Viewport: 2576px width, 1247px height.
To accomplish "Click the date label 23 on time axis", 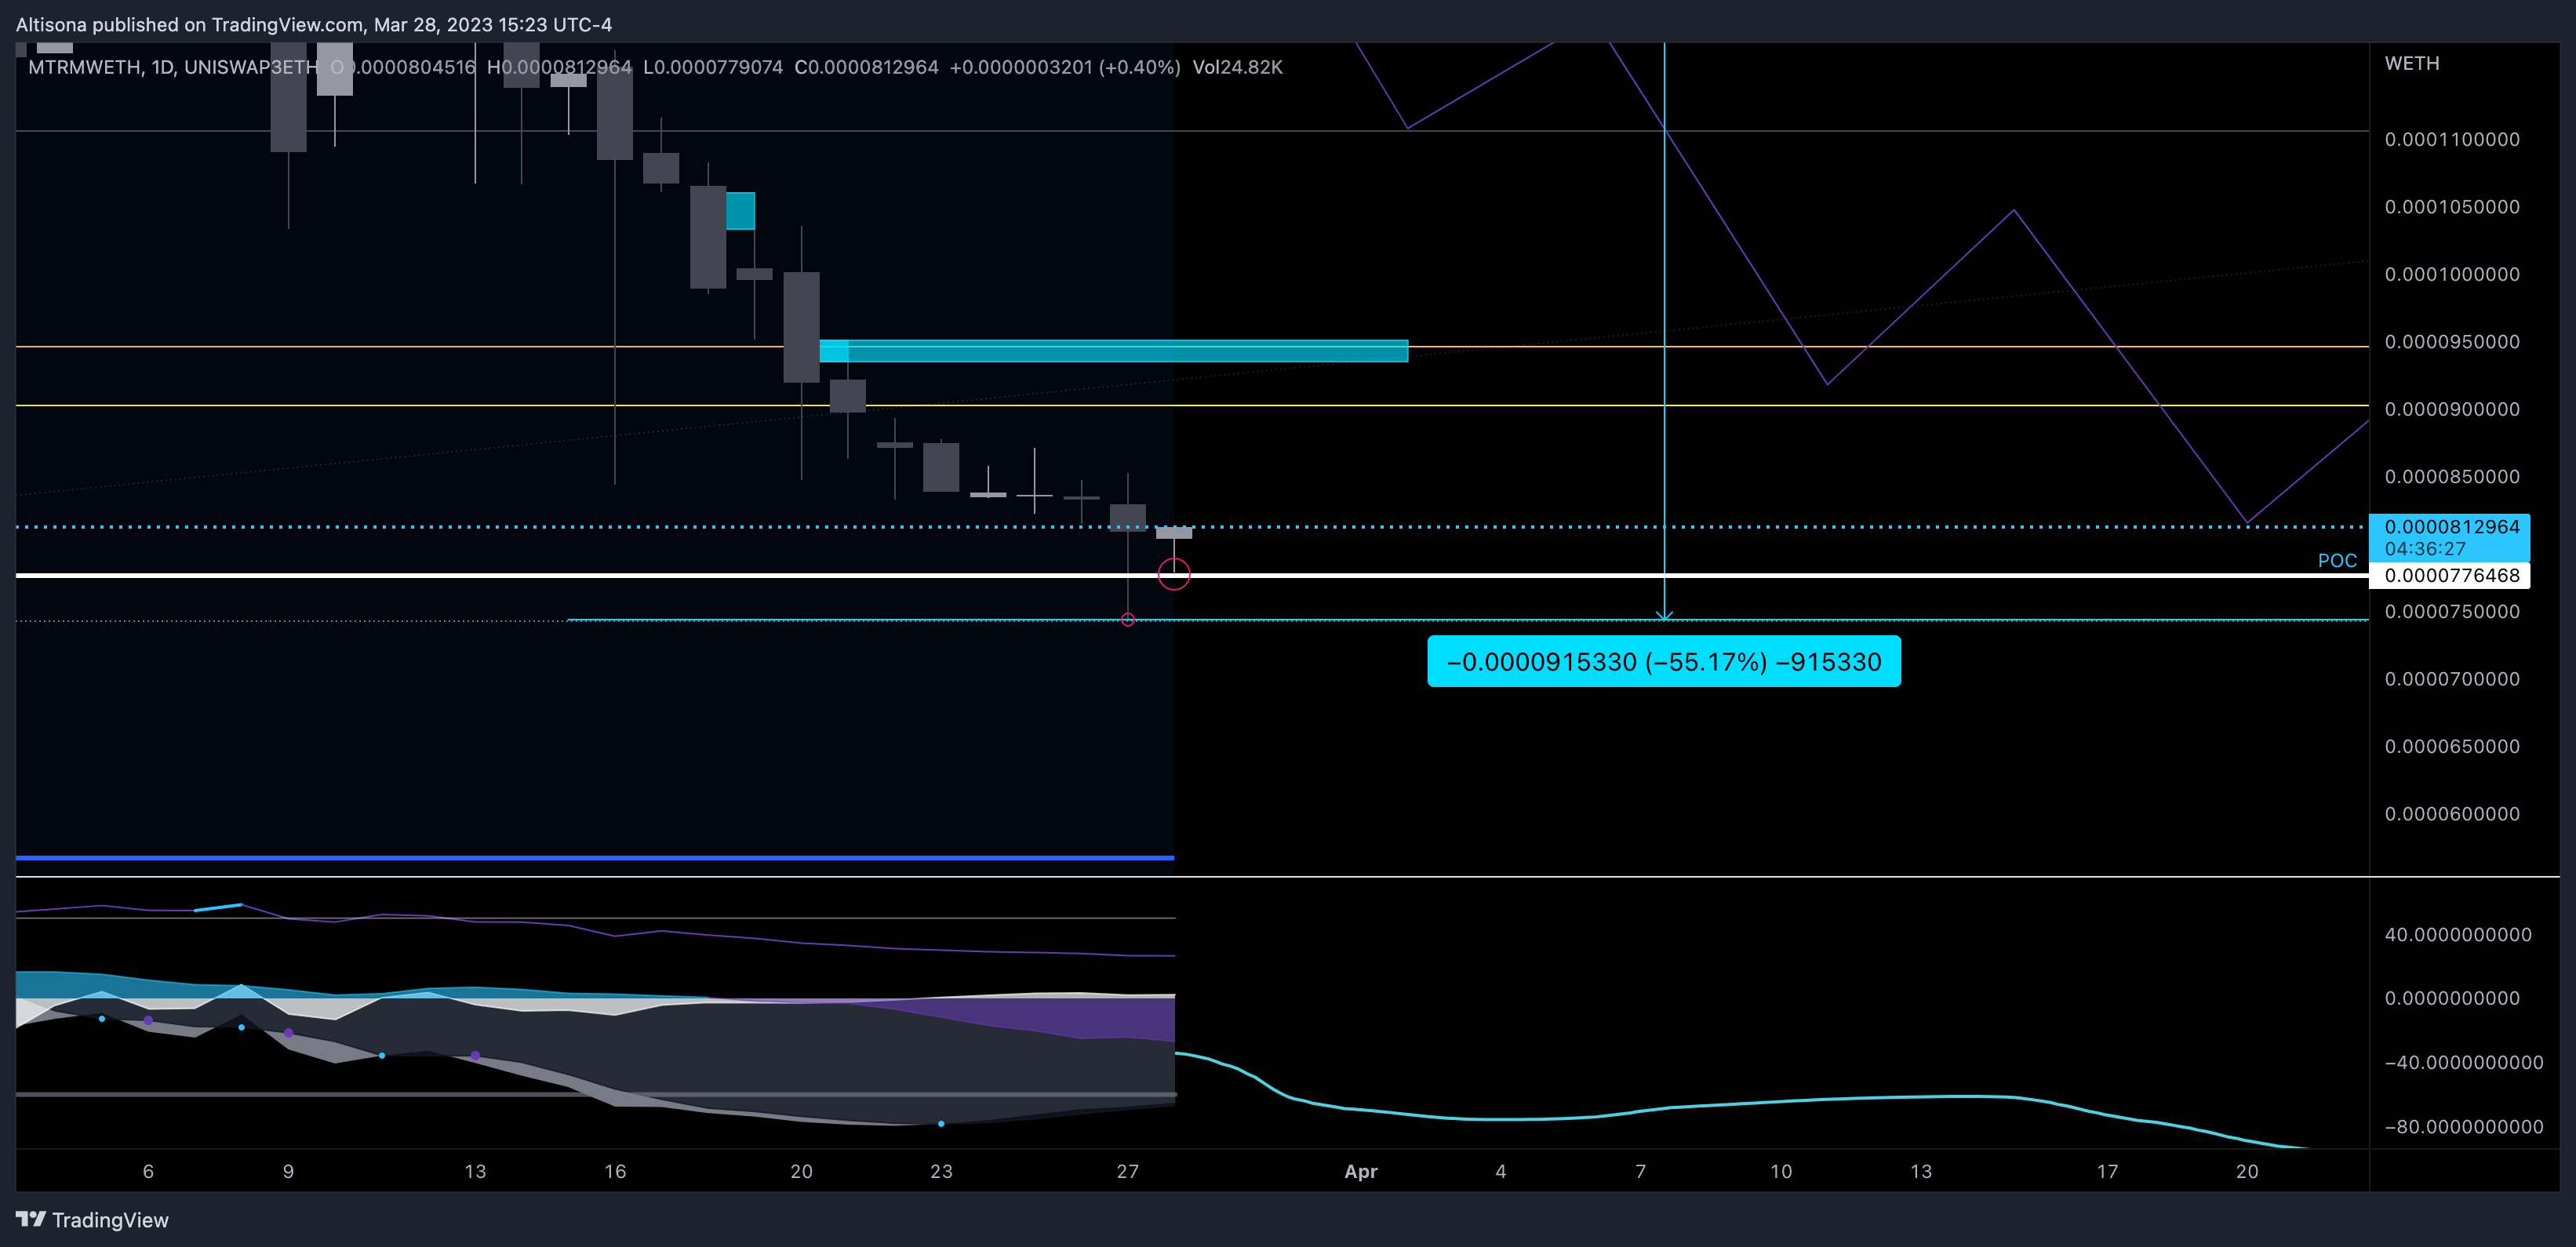I will (x=941, y=1171).
